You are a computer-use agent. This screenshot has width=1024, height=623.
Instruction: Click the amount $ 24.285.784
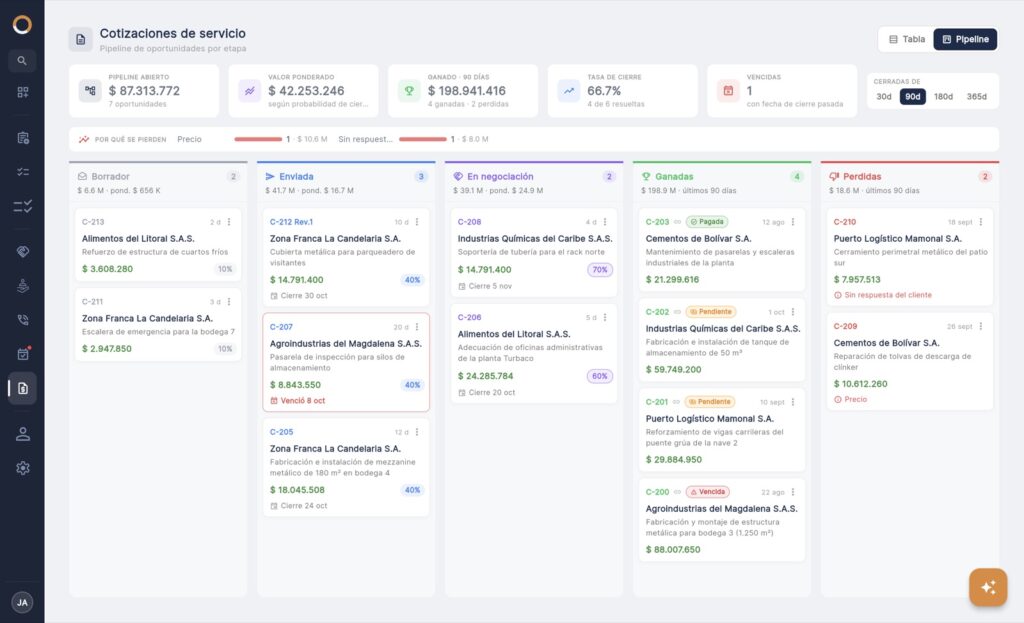pyautogui.click(x=485, y=376)
